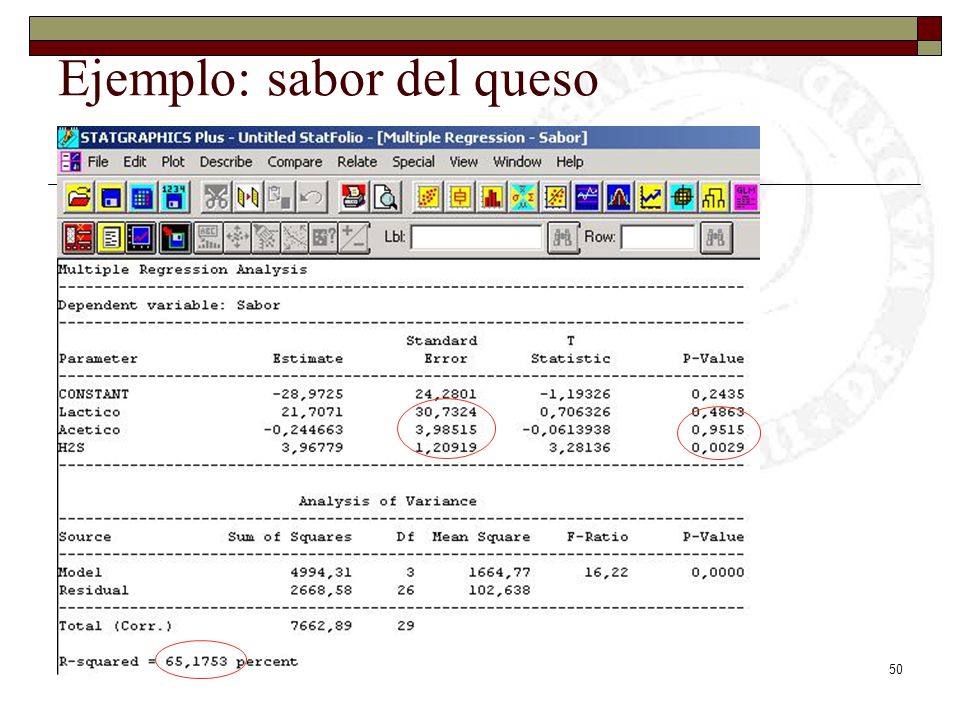
Task: Click the 'Analysis of Variance' heading
Action: pos(388,501)
